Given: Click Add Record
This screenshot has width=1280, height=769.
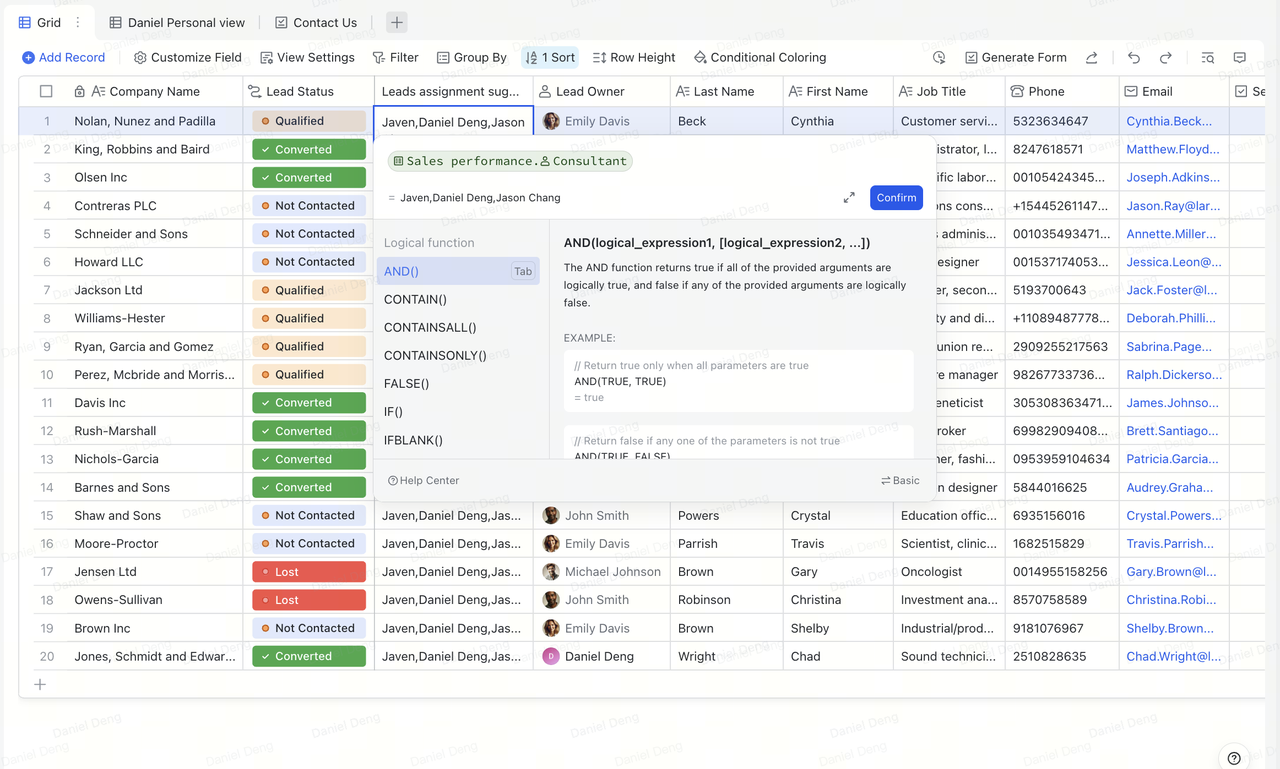Looking at the screenshot, I should click(63, 58).
